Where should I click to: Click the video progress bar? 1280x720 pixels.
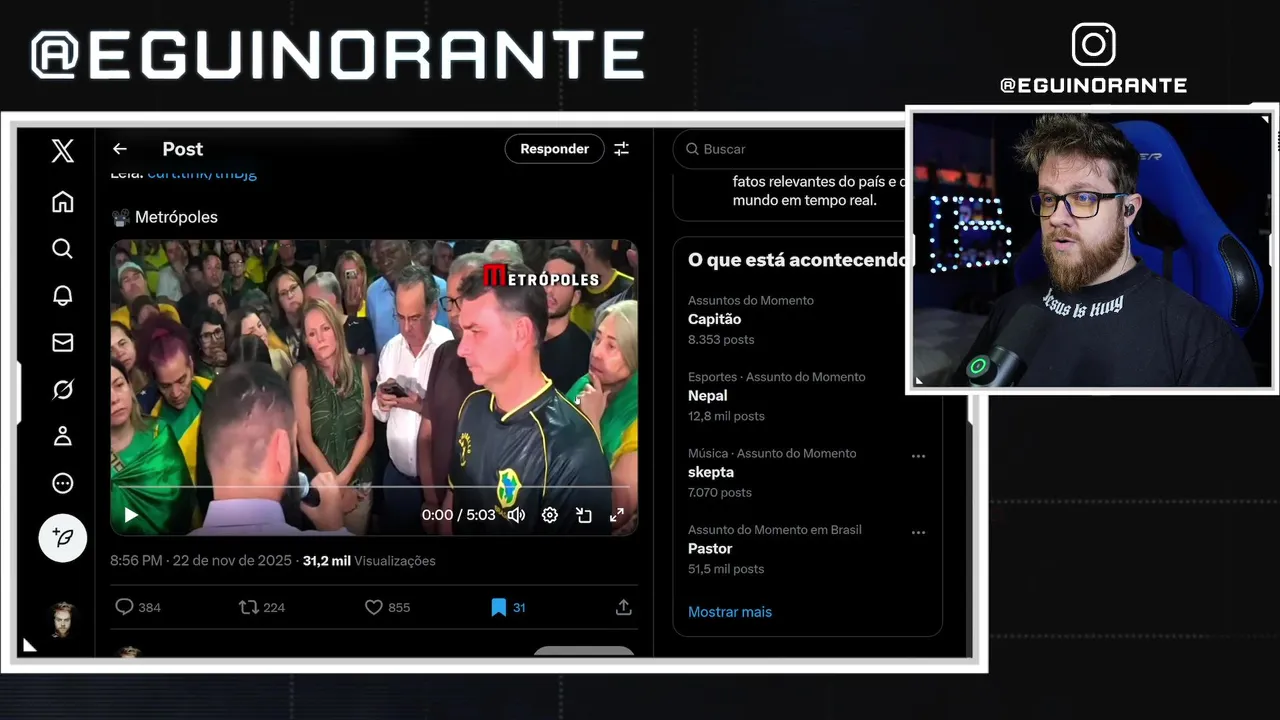374,488
